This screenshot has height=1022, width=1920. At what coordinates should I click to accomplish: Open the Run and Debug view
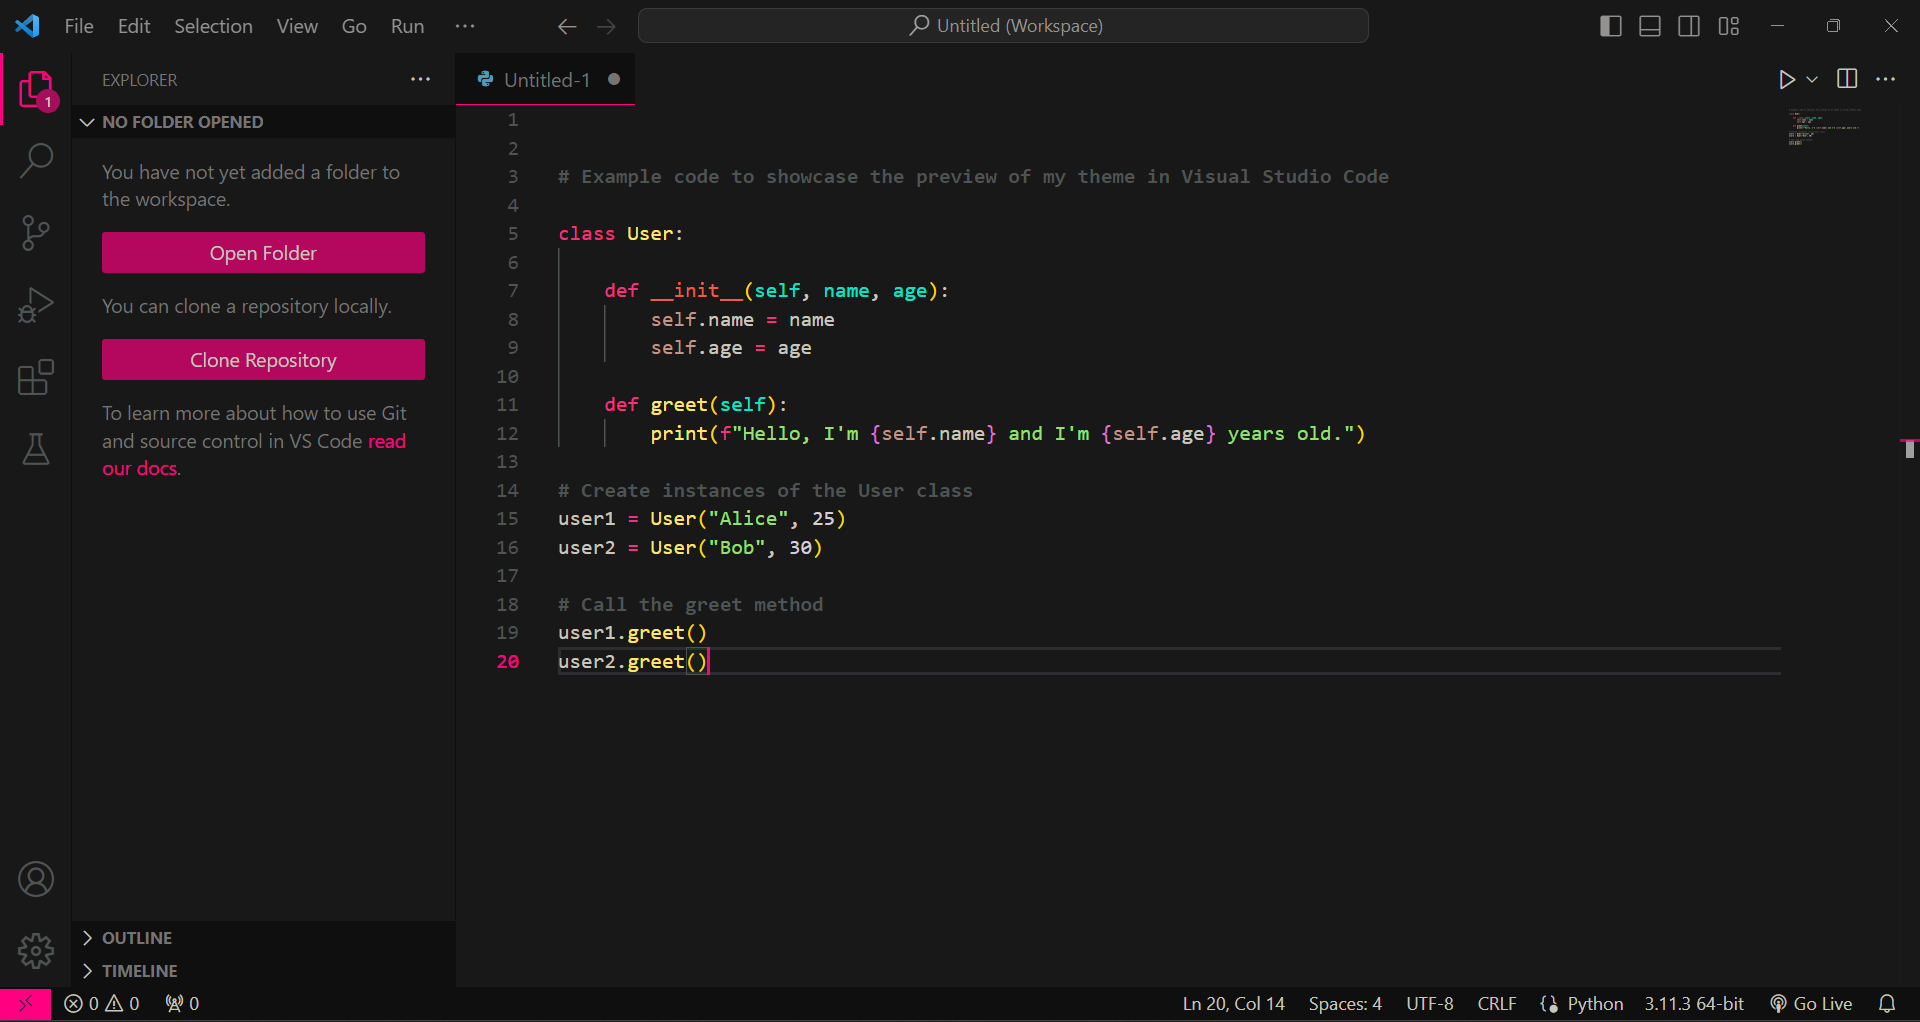coord(36,305)
